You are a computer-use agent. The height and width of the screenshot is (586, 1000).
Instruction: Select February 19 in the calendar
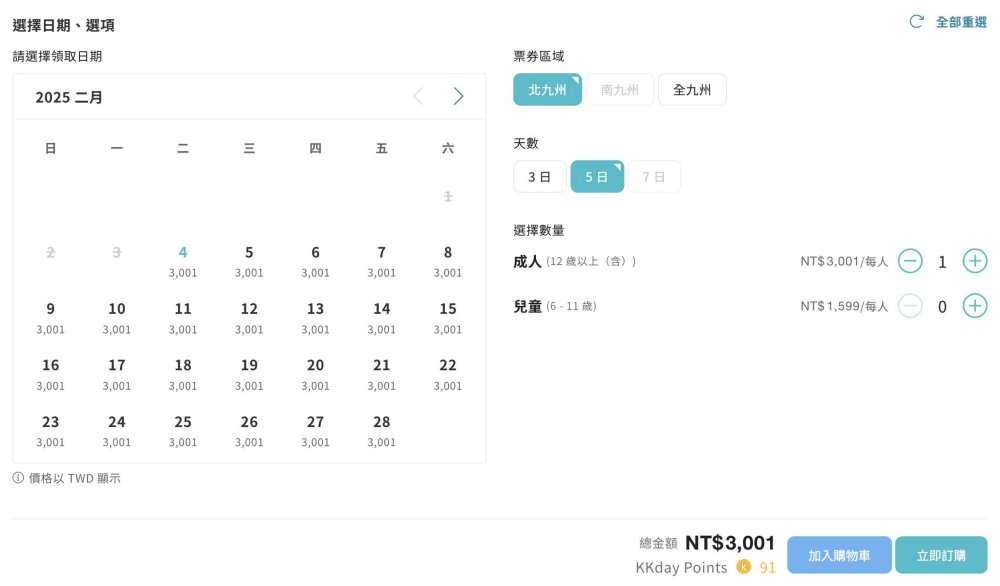point(249,374)
